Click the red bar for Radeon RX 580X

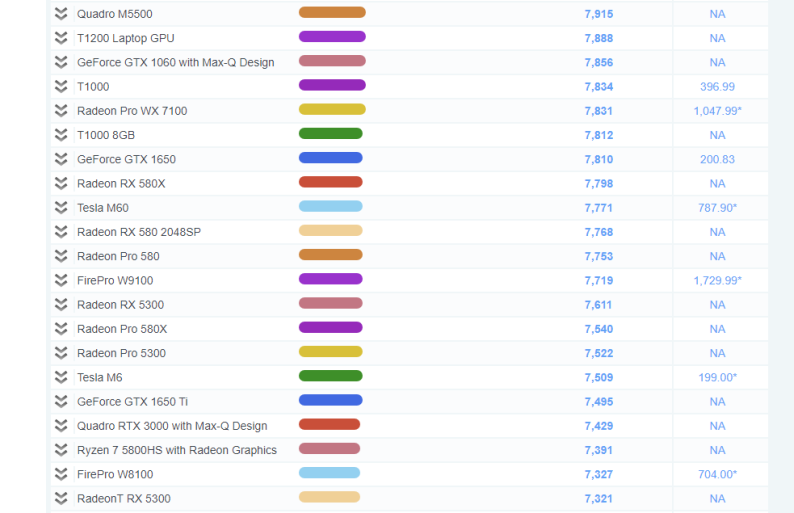(331, 182)
